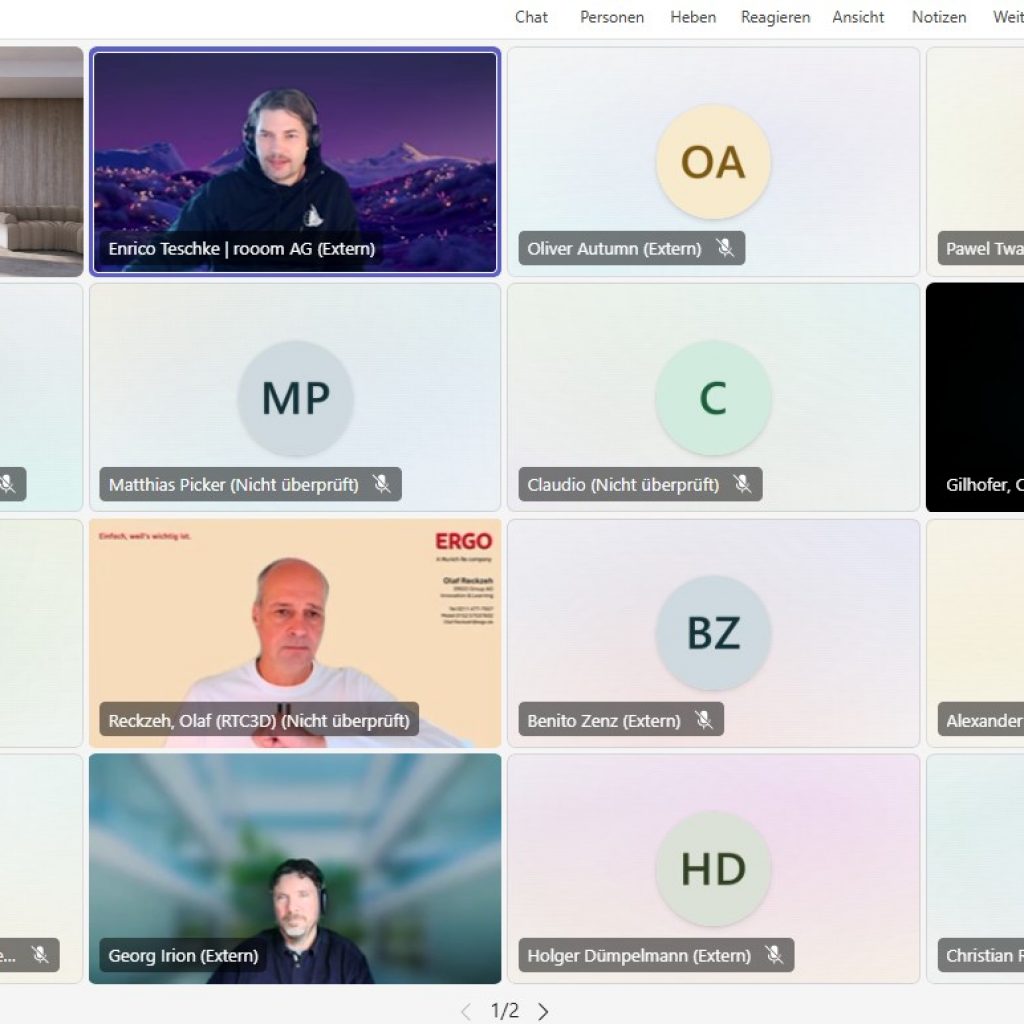
Task: Click muted mic icon for Oliver Autumn
Action: (725, 248)
